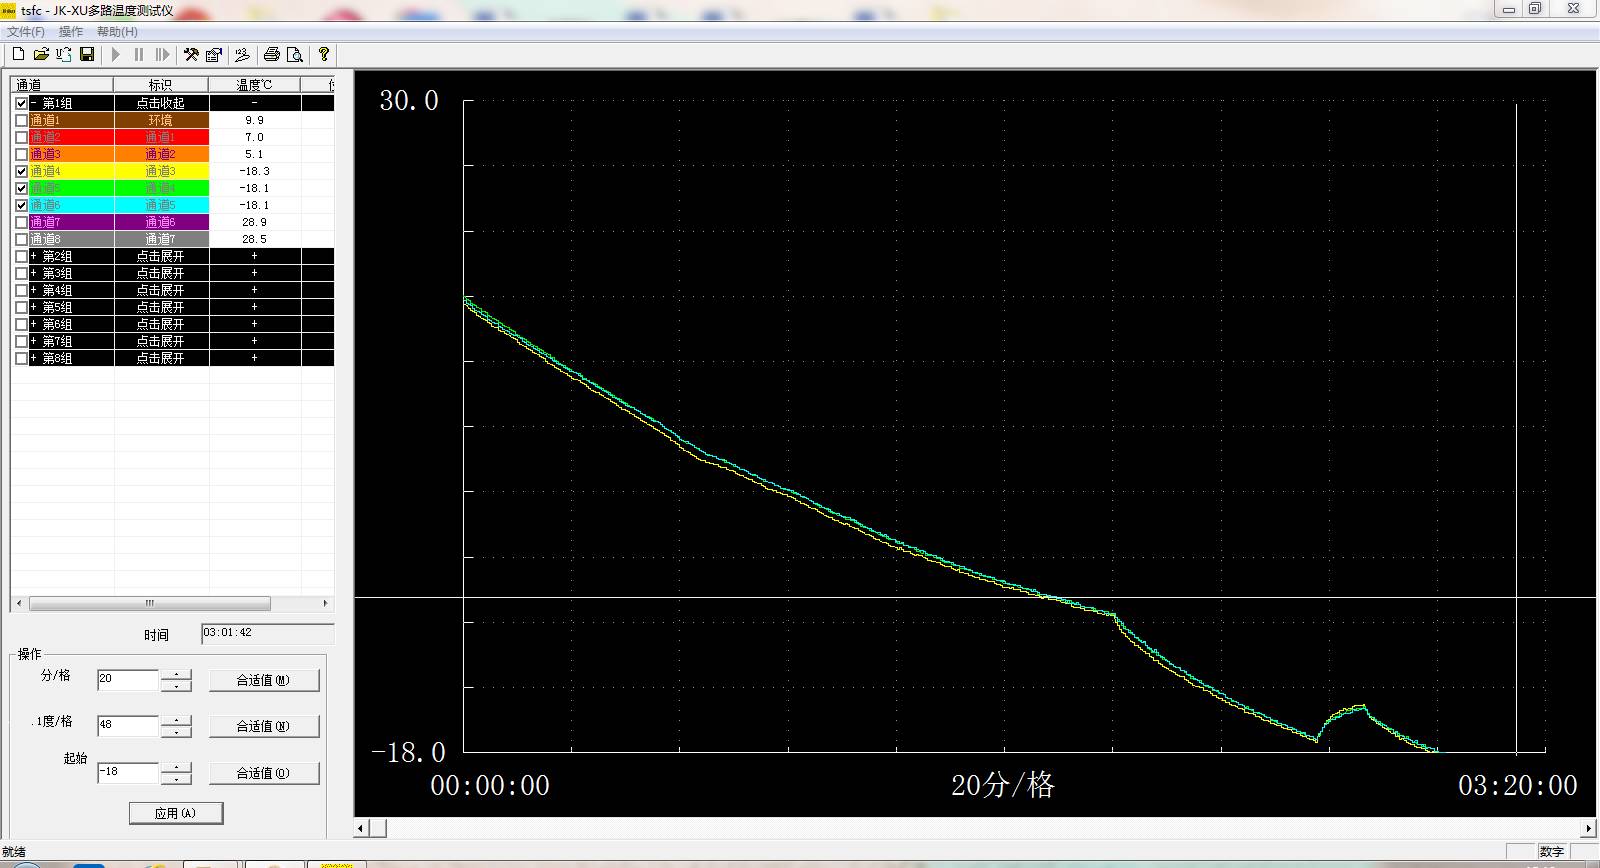Increase the 分/格 value with its up arrow

pyautogui.click(x=176, y=675)
